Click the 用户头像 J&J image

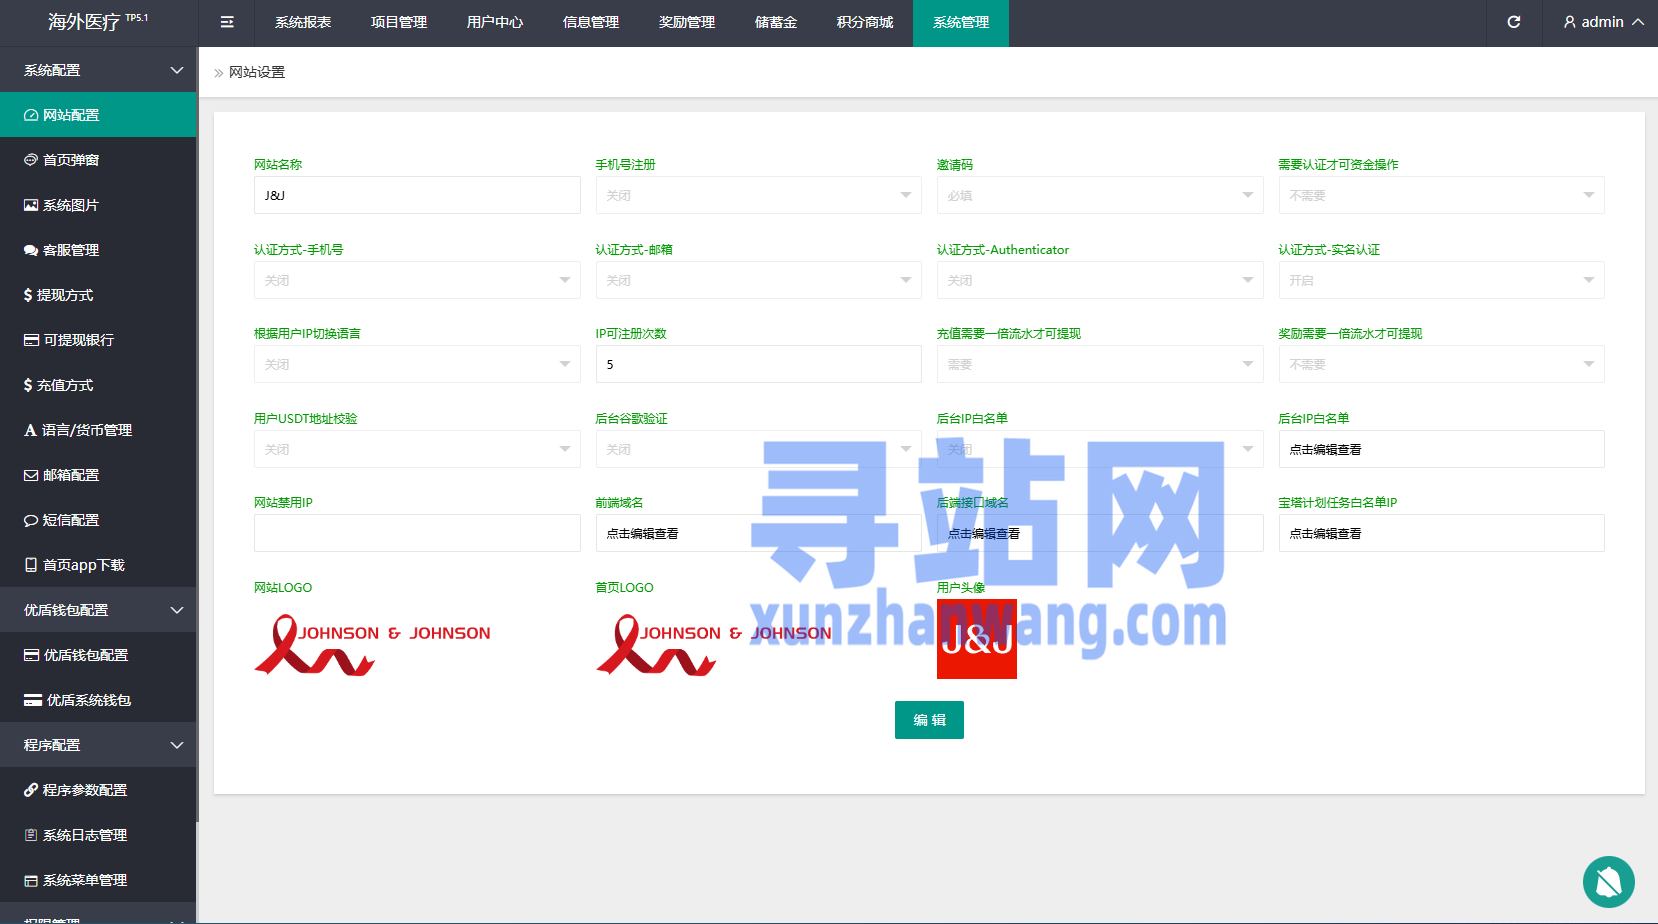(977, 639)
